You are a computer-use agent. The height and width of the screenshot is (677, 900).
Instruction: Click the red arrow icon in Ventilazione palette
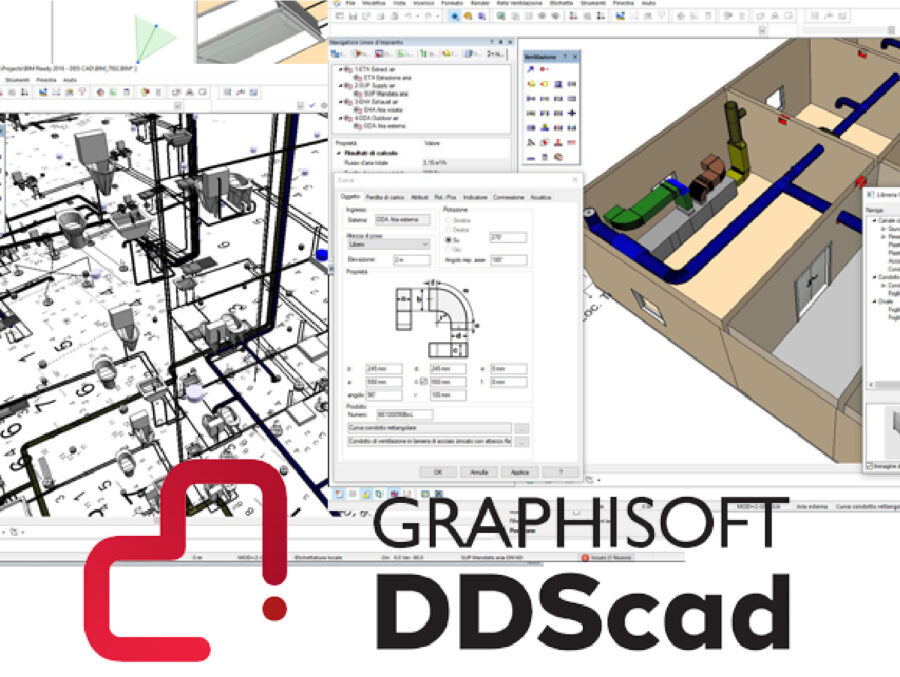click(x=543, y=70)
